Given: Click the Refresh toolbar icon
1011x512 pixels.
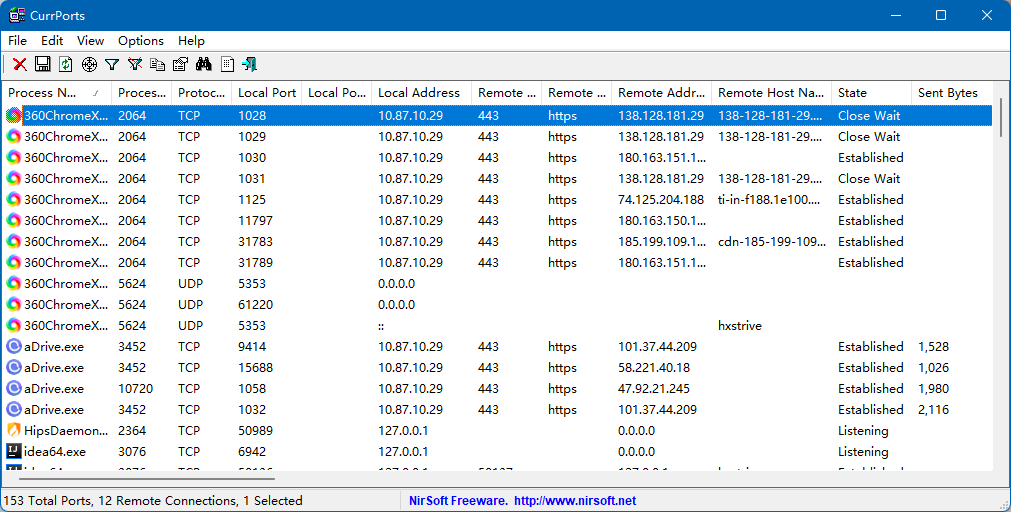Looking at the screenshot, I should (x=66, y=64).
